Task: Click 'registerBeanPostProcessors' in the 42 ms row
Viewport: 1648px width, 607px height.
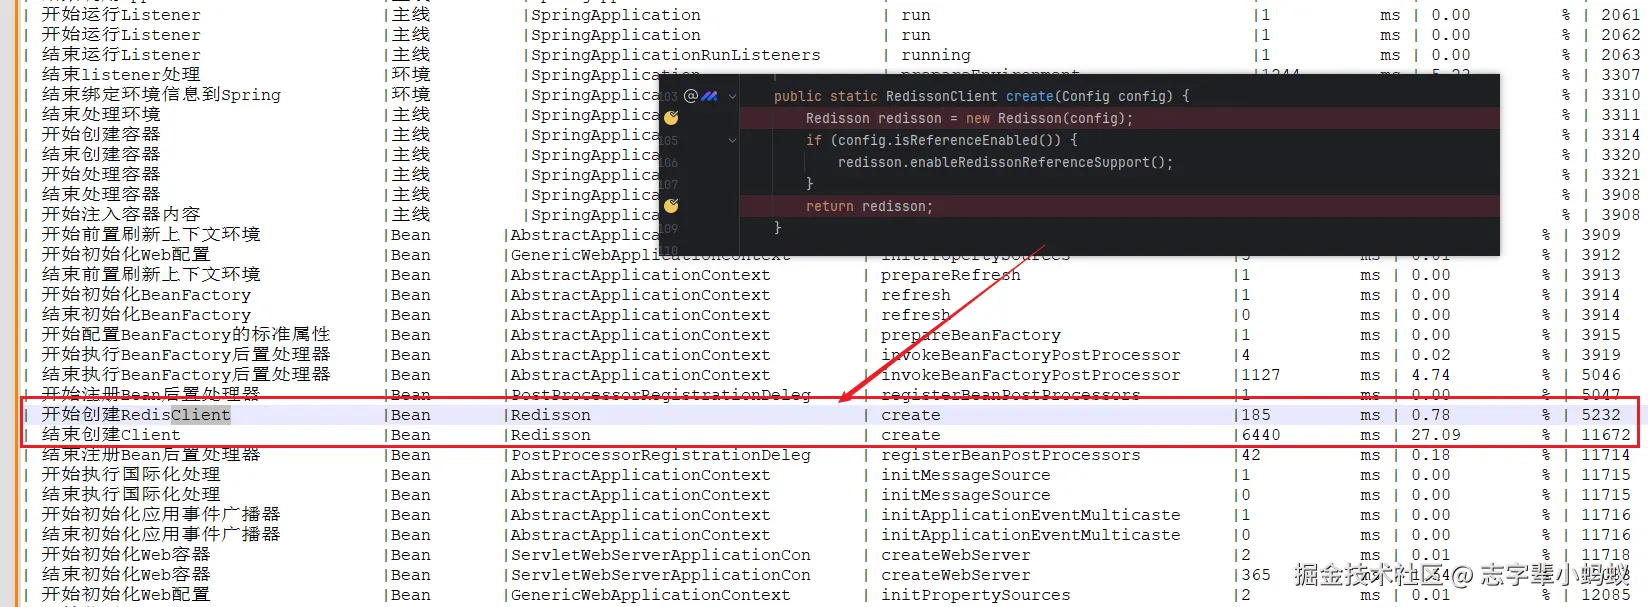Action: click(1011, 454)
